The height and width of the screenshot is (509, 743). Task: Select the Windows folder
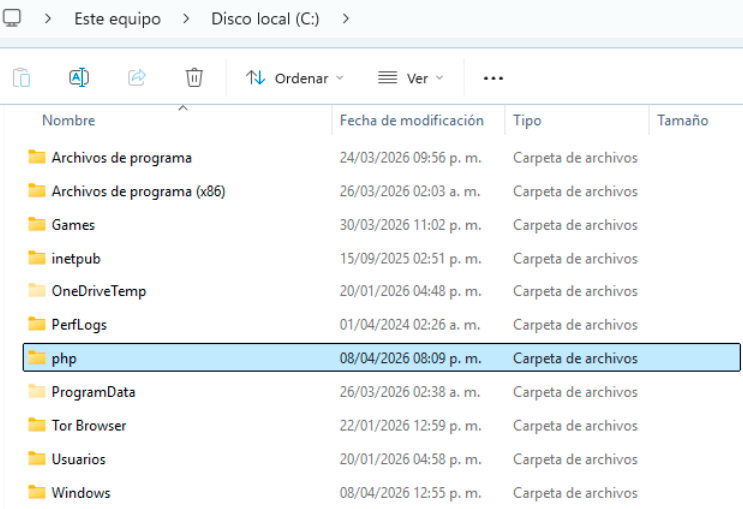[x=81, y=492]
